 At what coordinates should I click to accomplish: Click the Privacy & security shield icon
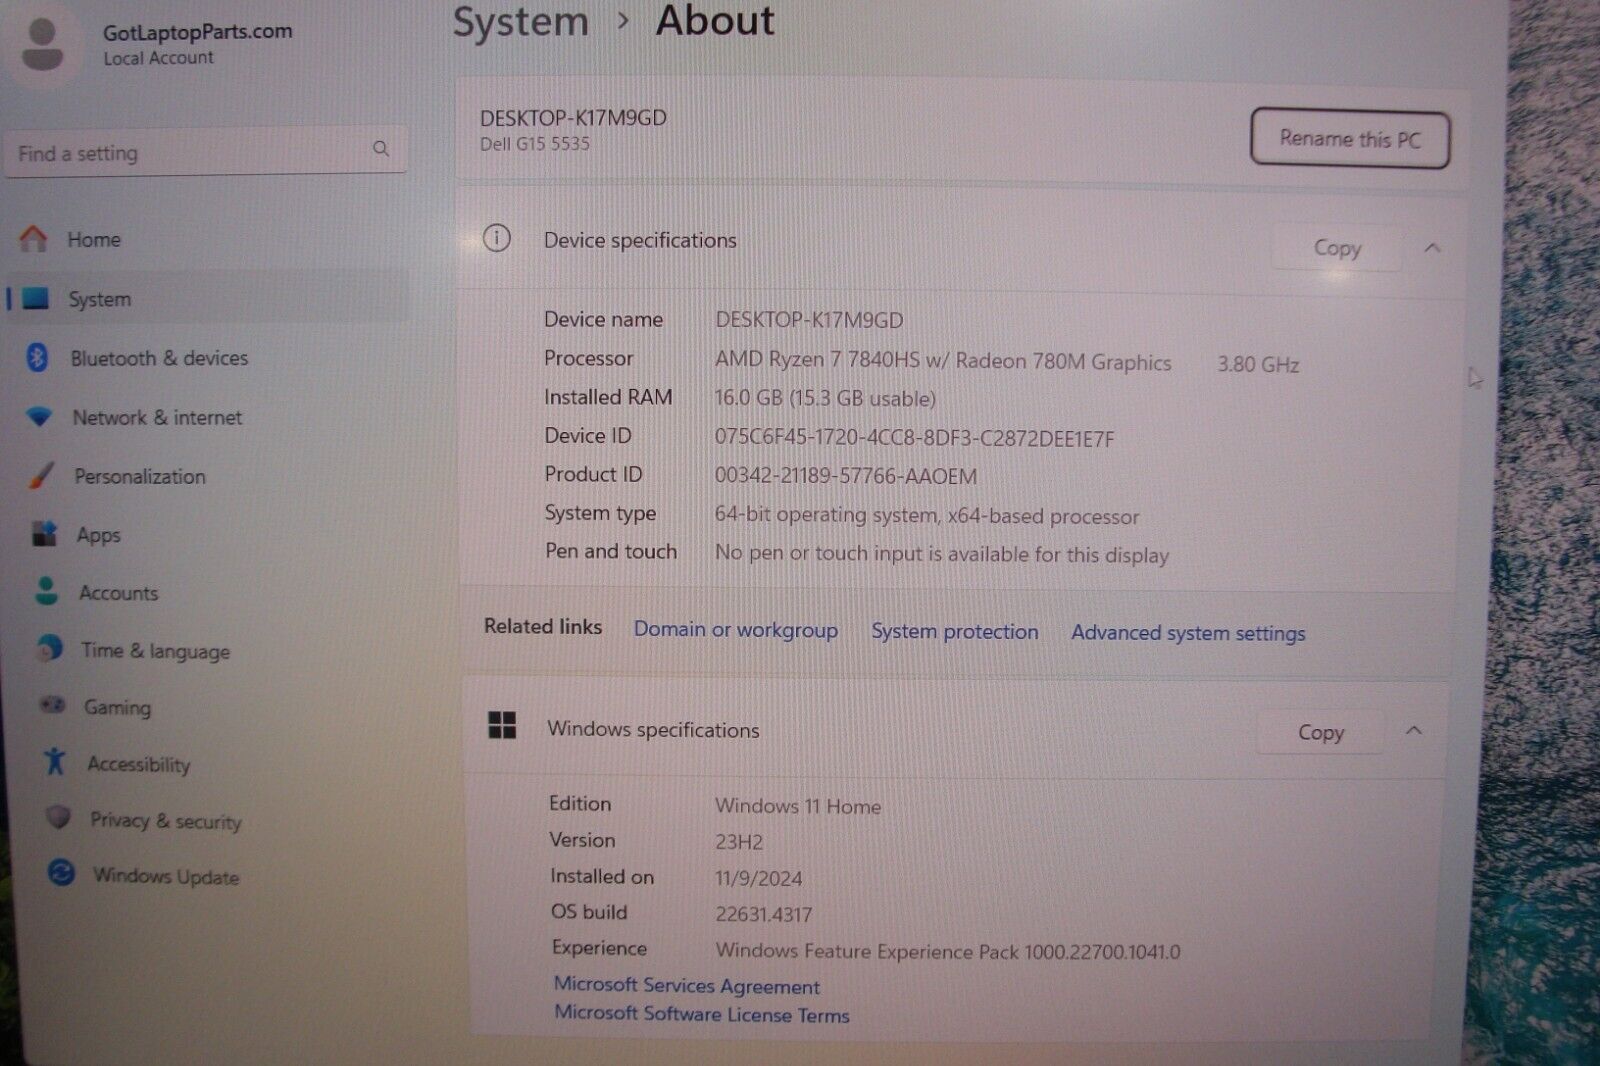58,817
